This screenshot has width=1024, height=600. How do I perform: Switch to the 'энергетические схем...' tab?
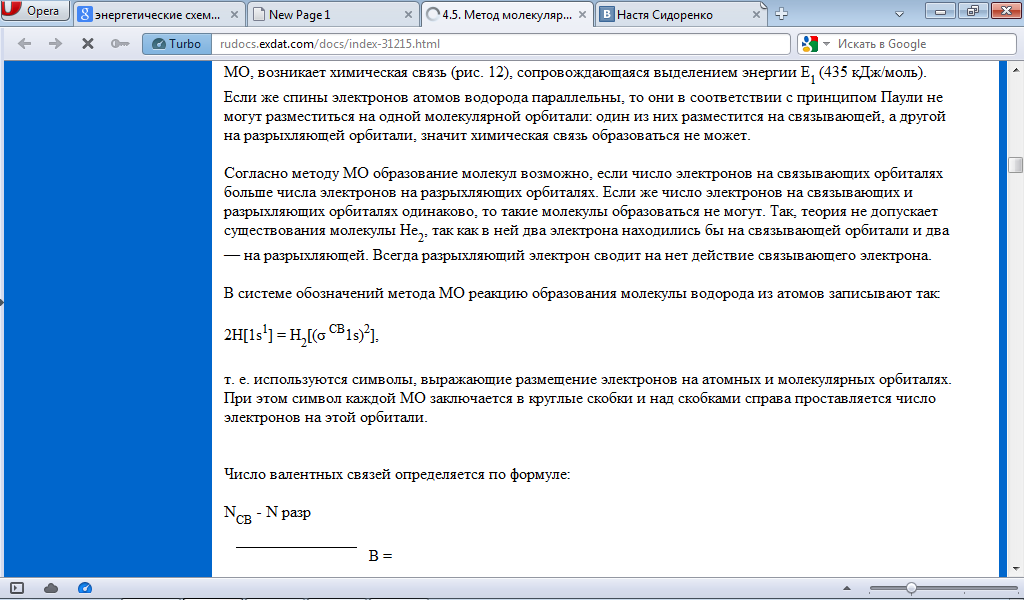coord(160,14)
